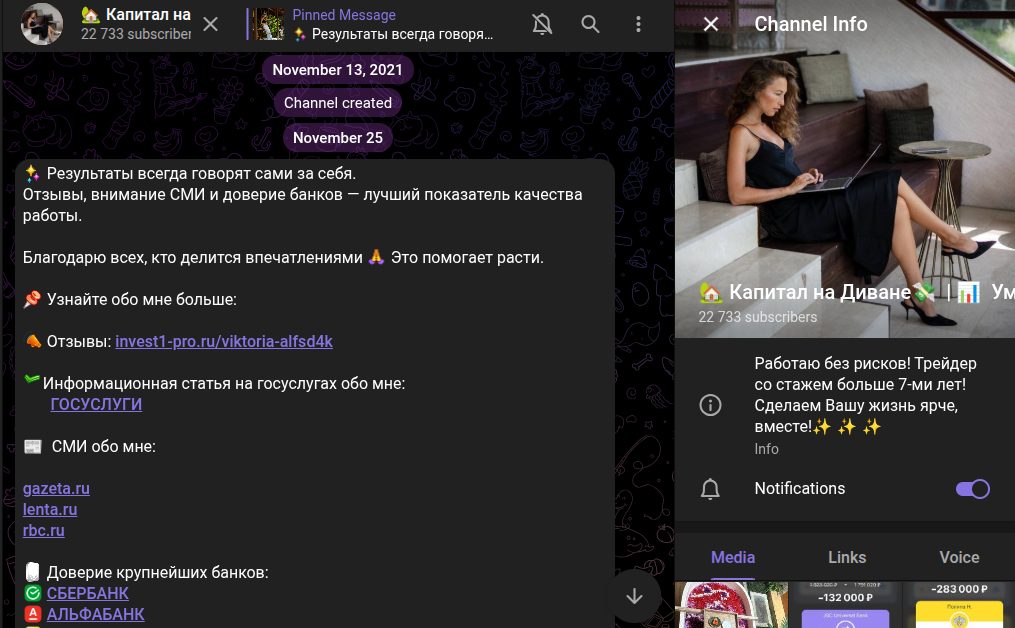Image resolution: width=1015 pixels, height=628 pixels.
Task: Switch to the Media tab
Action: click(x=733, y=557)
